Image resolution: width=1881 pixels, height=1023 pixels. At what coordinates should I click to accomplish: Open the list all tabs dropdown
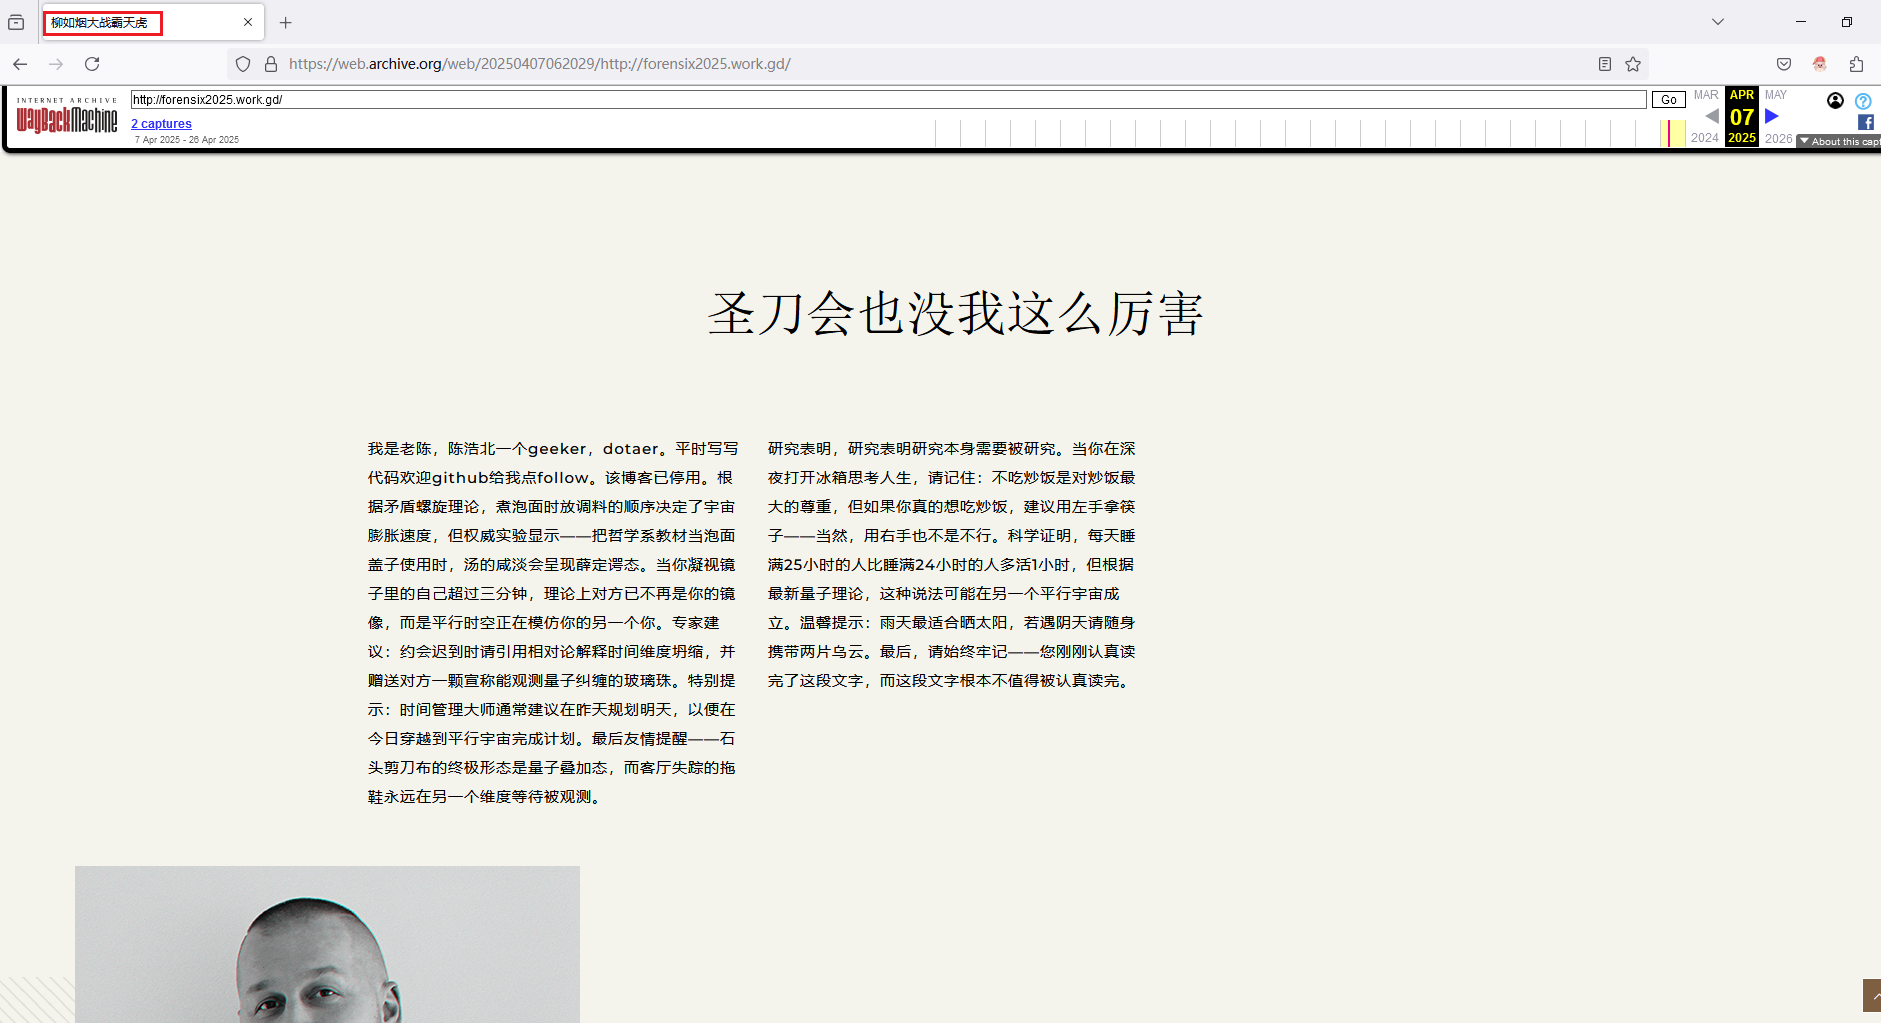click(1717, 21)
